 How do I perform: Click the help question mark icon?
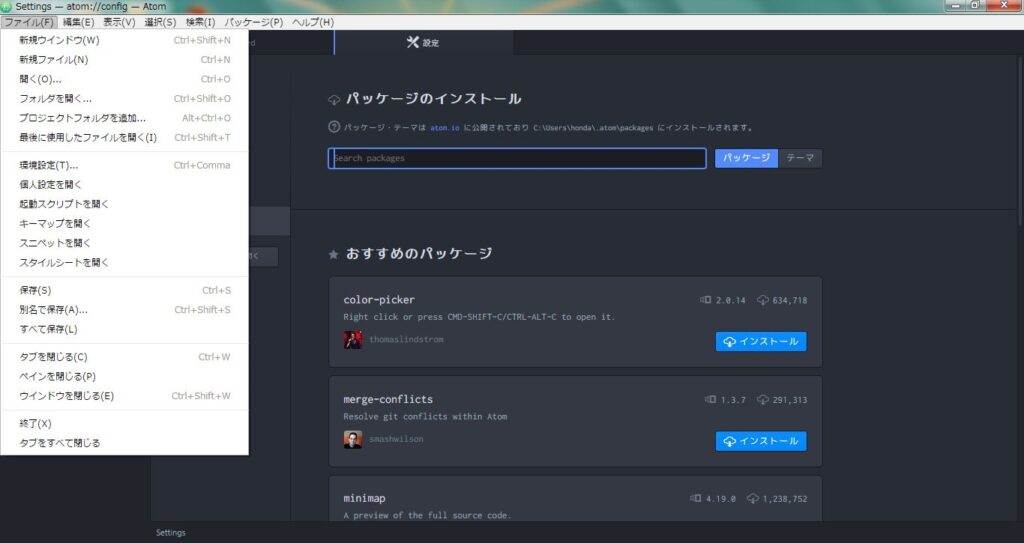pyautogui.click(x=334, y=127)
